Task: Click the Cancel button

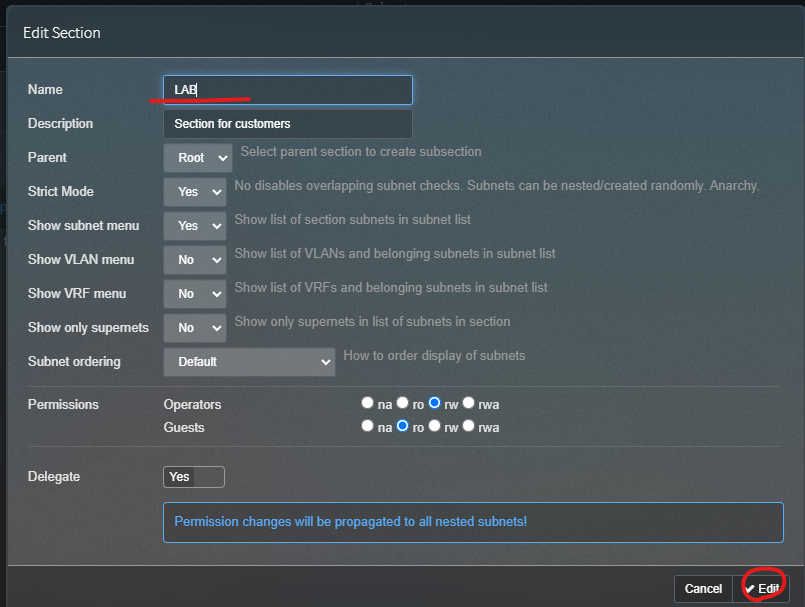Action: [x=703, y=589]
